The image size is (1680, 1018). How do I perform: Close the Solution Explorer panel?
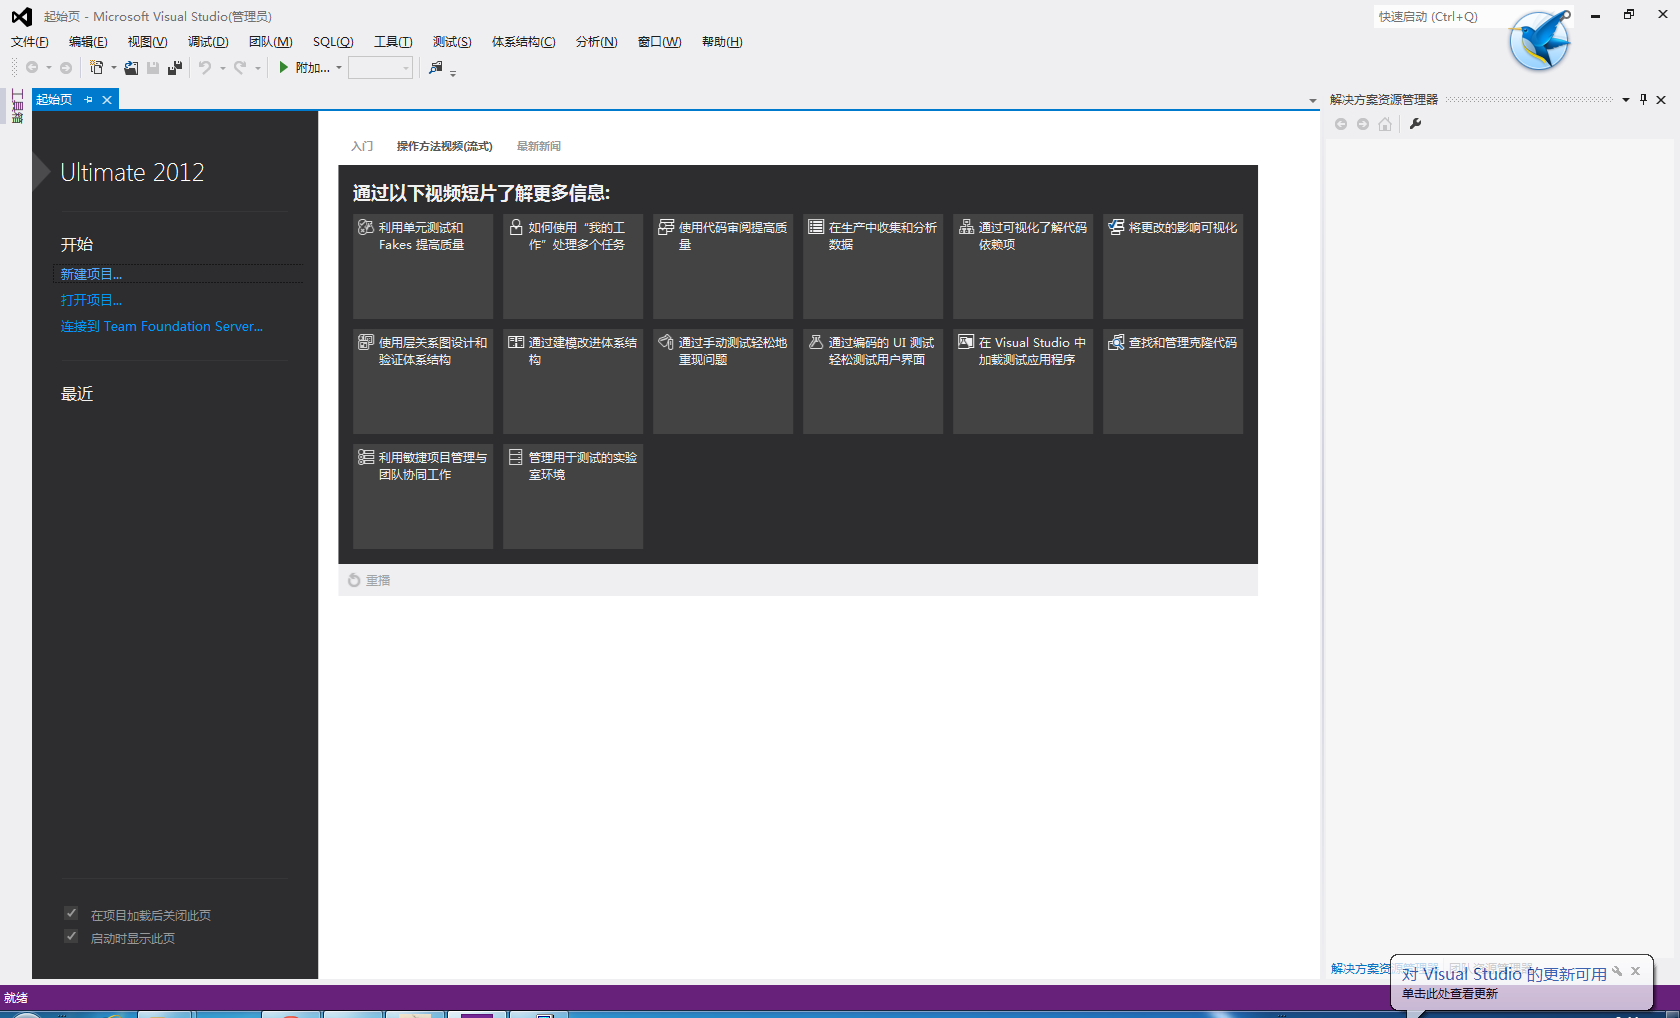point(1661,99)
